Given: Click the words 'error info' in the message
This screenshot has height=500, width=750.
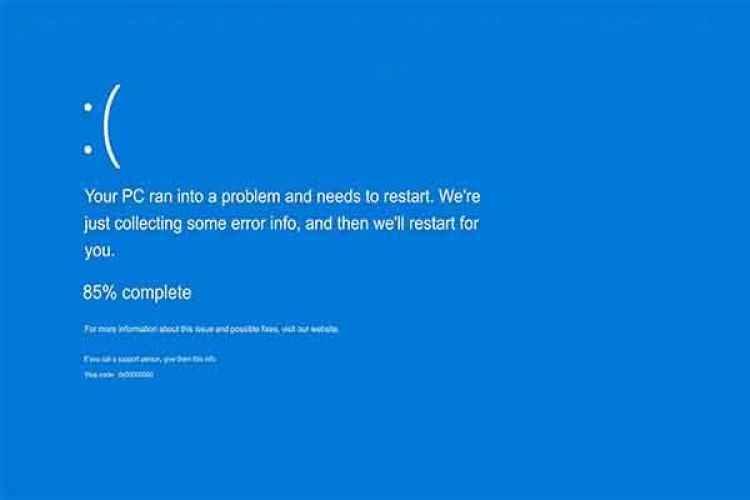Looking at the screenshot, I should 265,223.
